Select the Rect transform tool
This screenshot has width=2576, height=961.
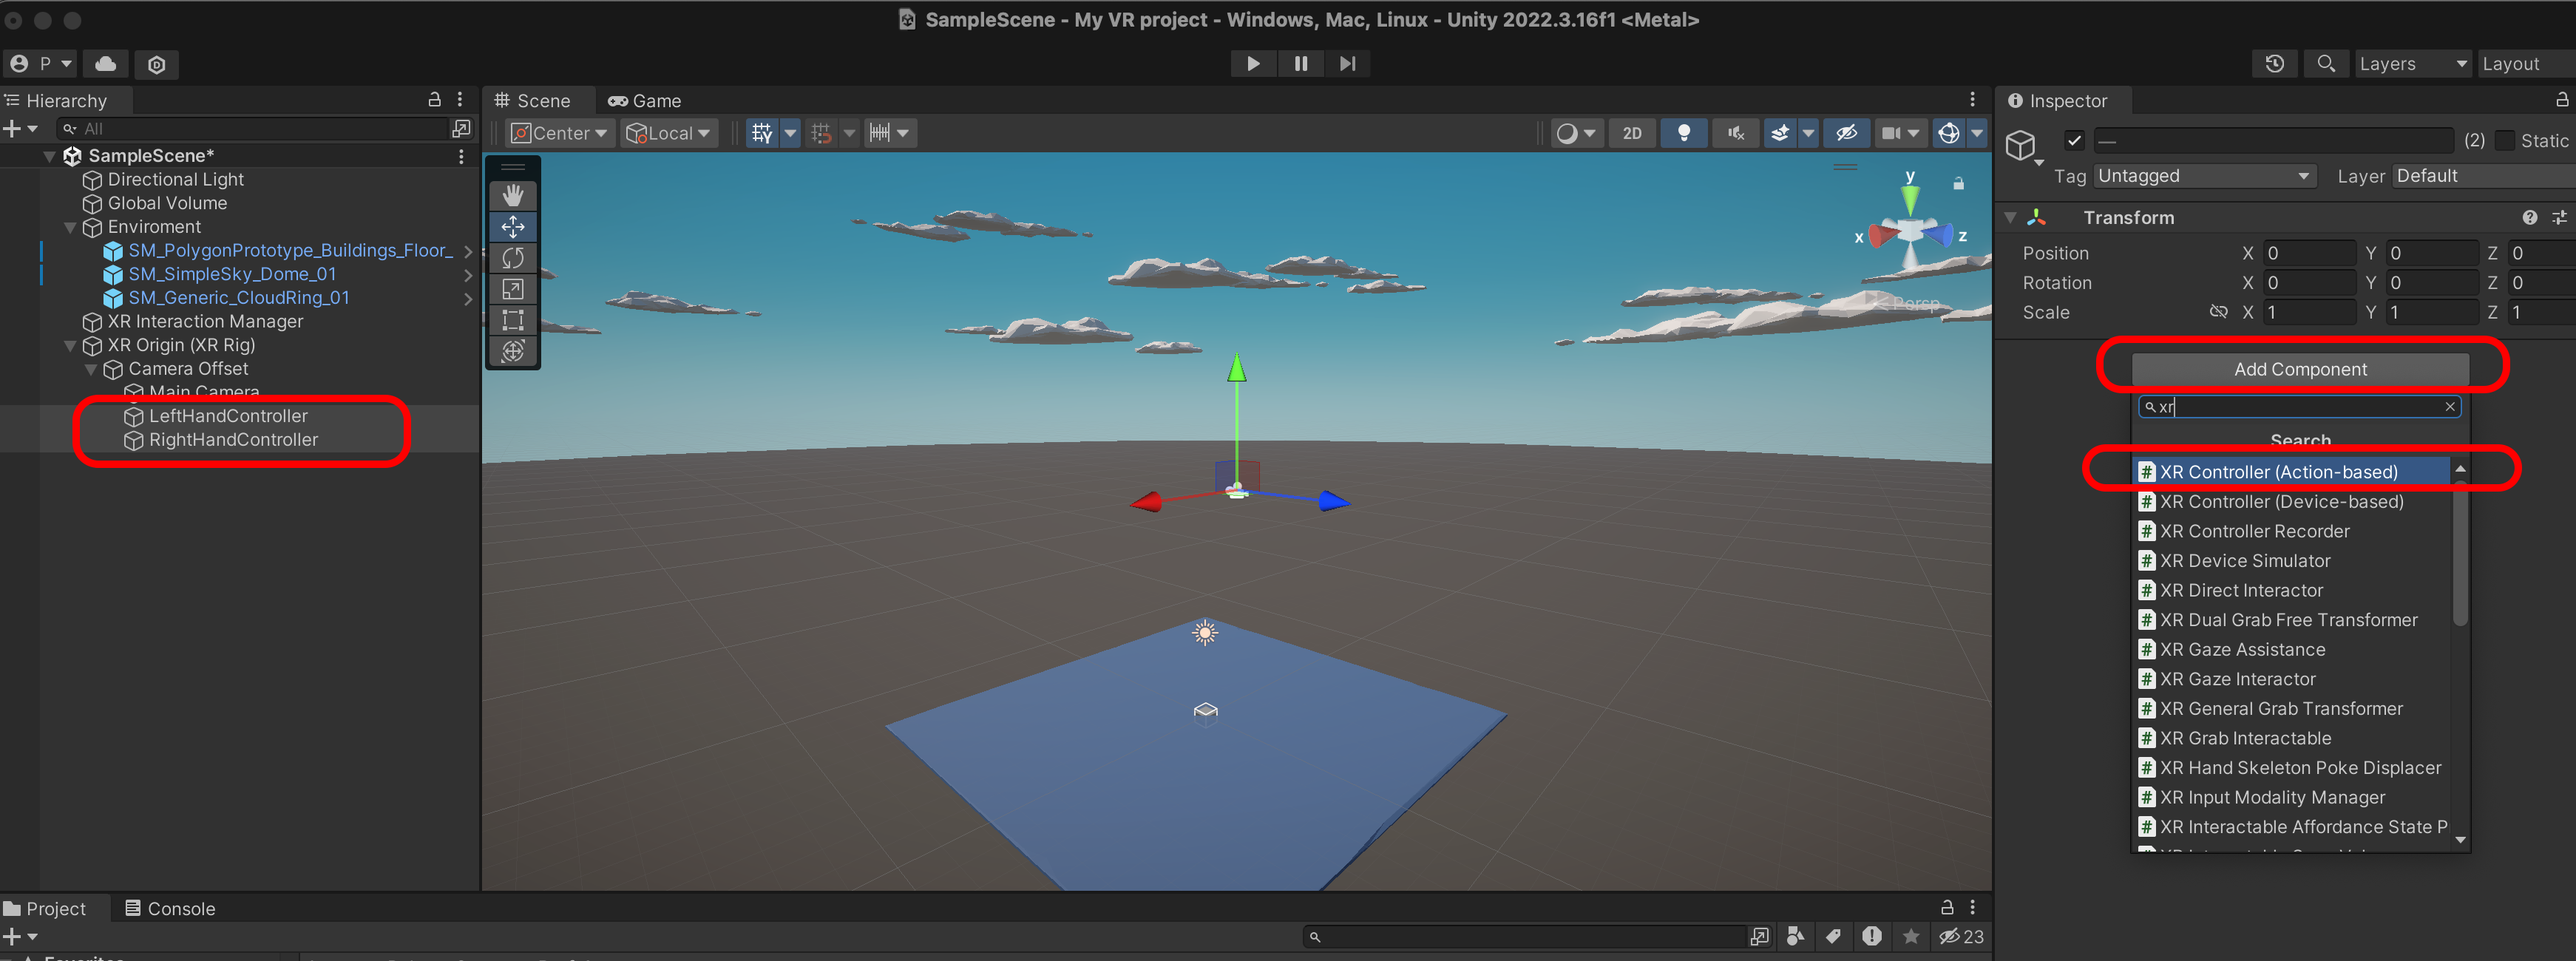513,320
